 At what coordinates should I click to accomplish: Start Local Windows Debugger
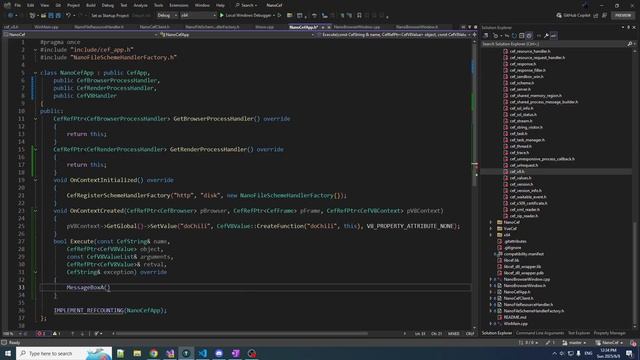click(248, 16)
